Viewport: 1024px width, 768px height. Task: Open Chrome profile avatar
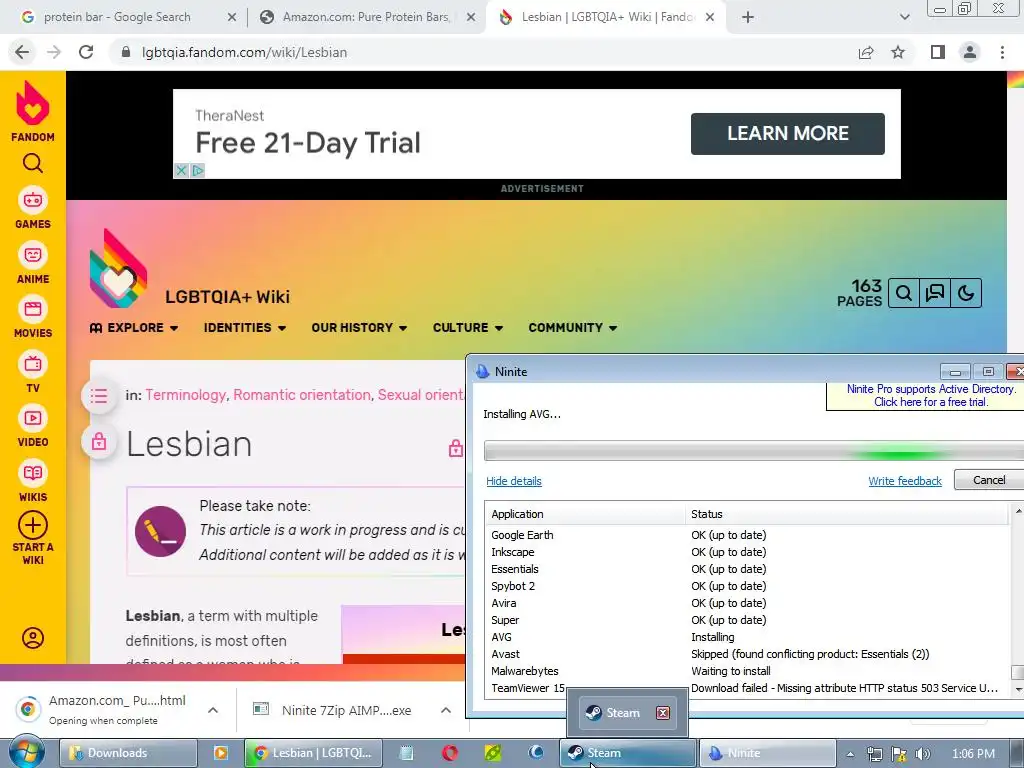(970, 52)
